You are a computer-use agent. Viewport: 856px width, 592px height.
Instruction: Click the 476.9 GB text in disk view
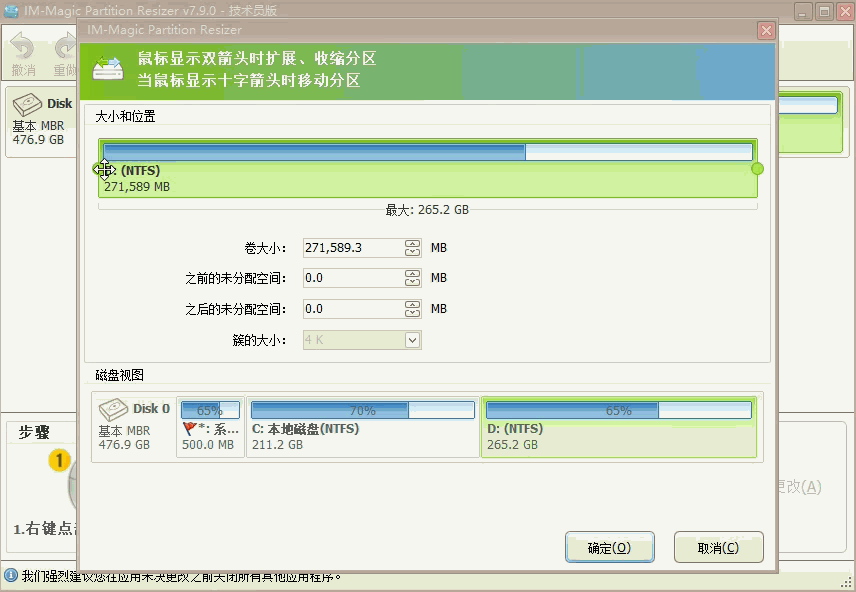tap(124, 445)
